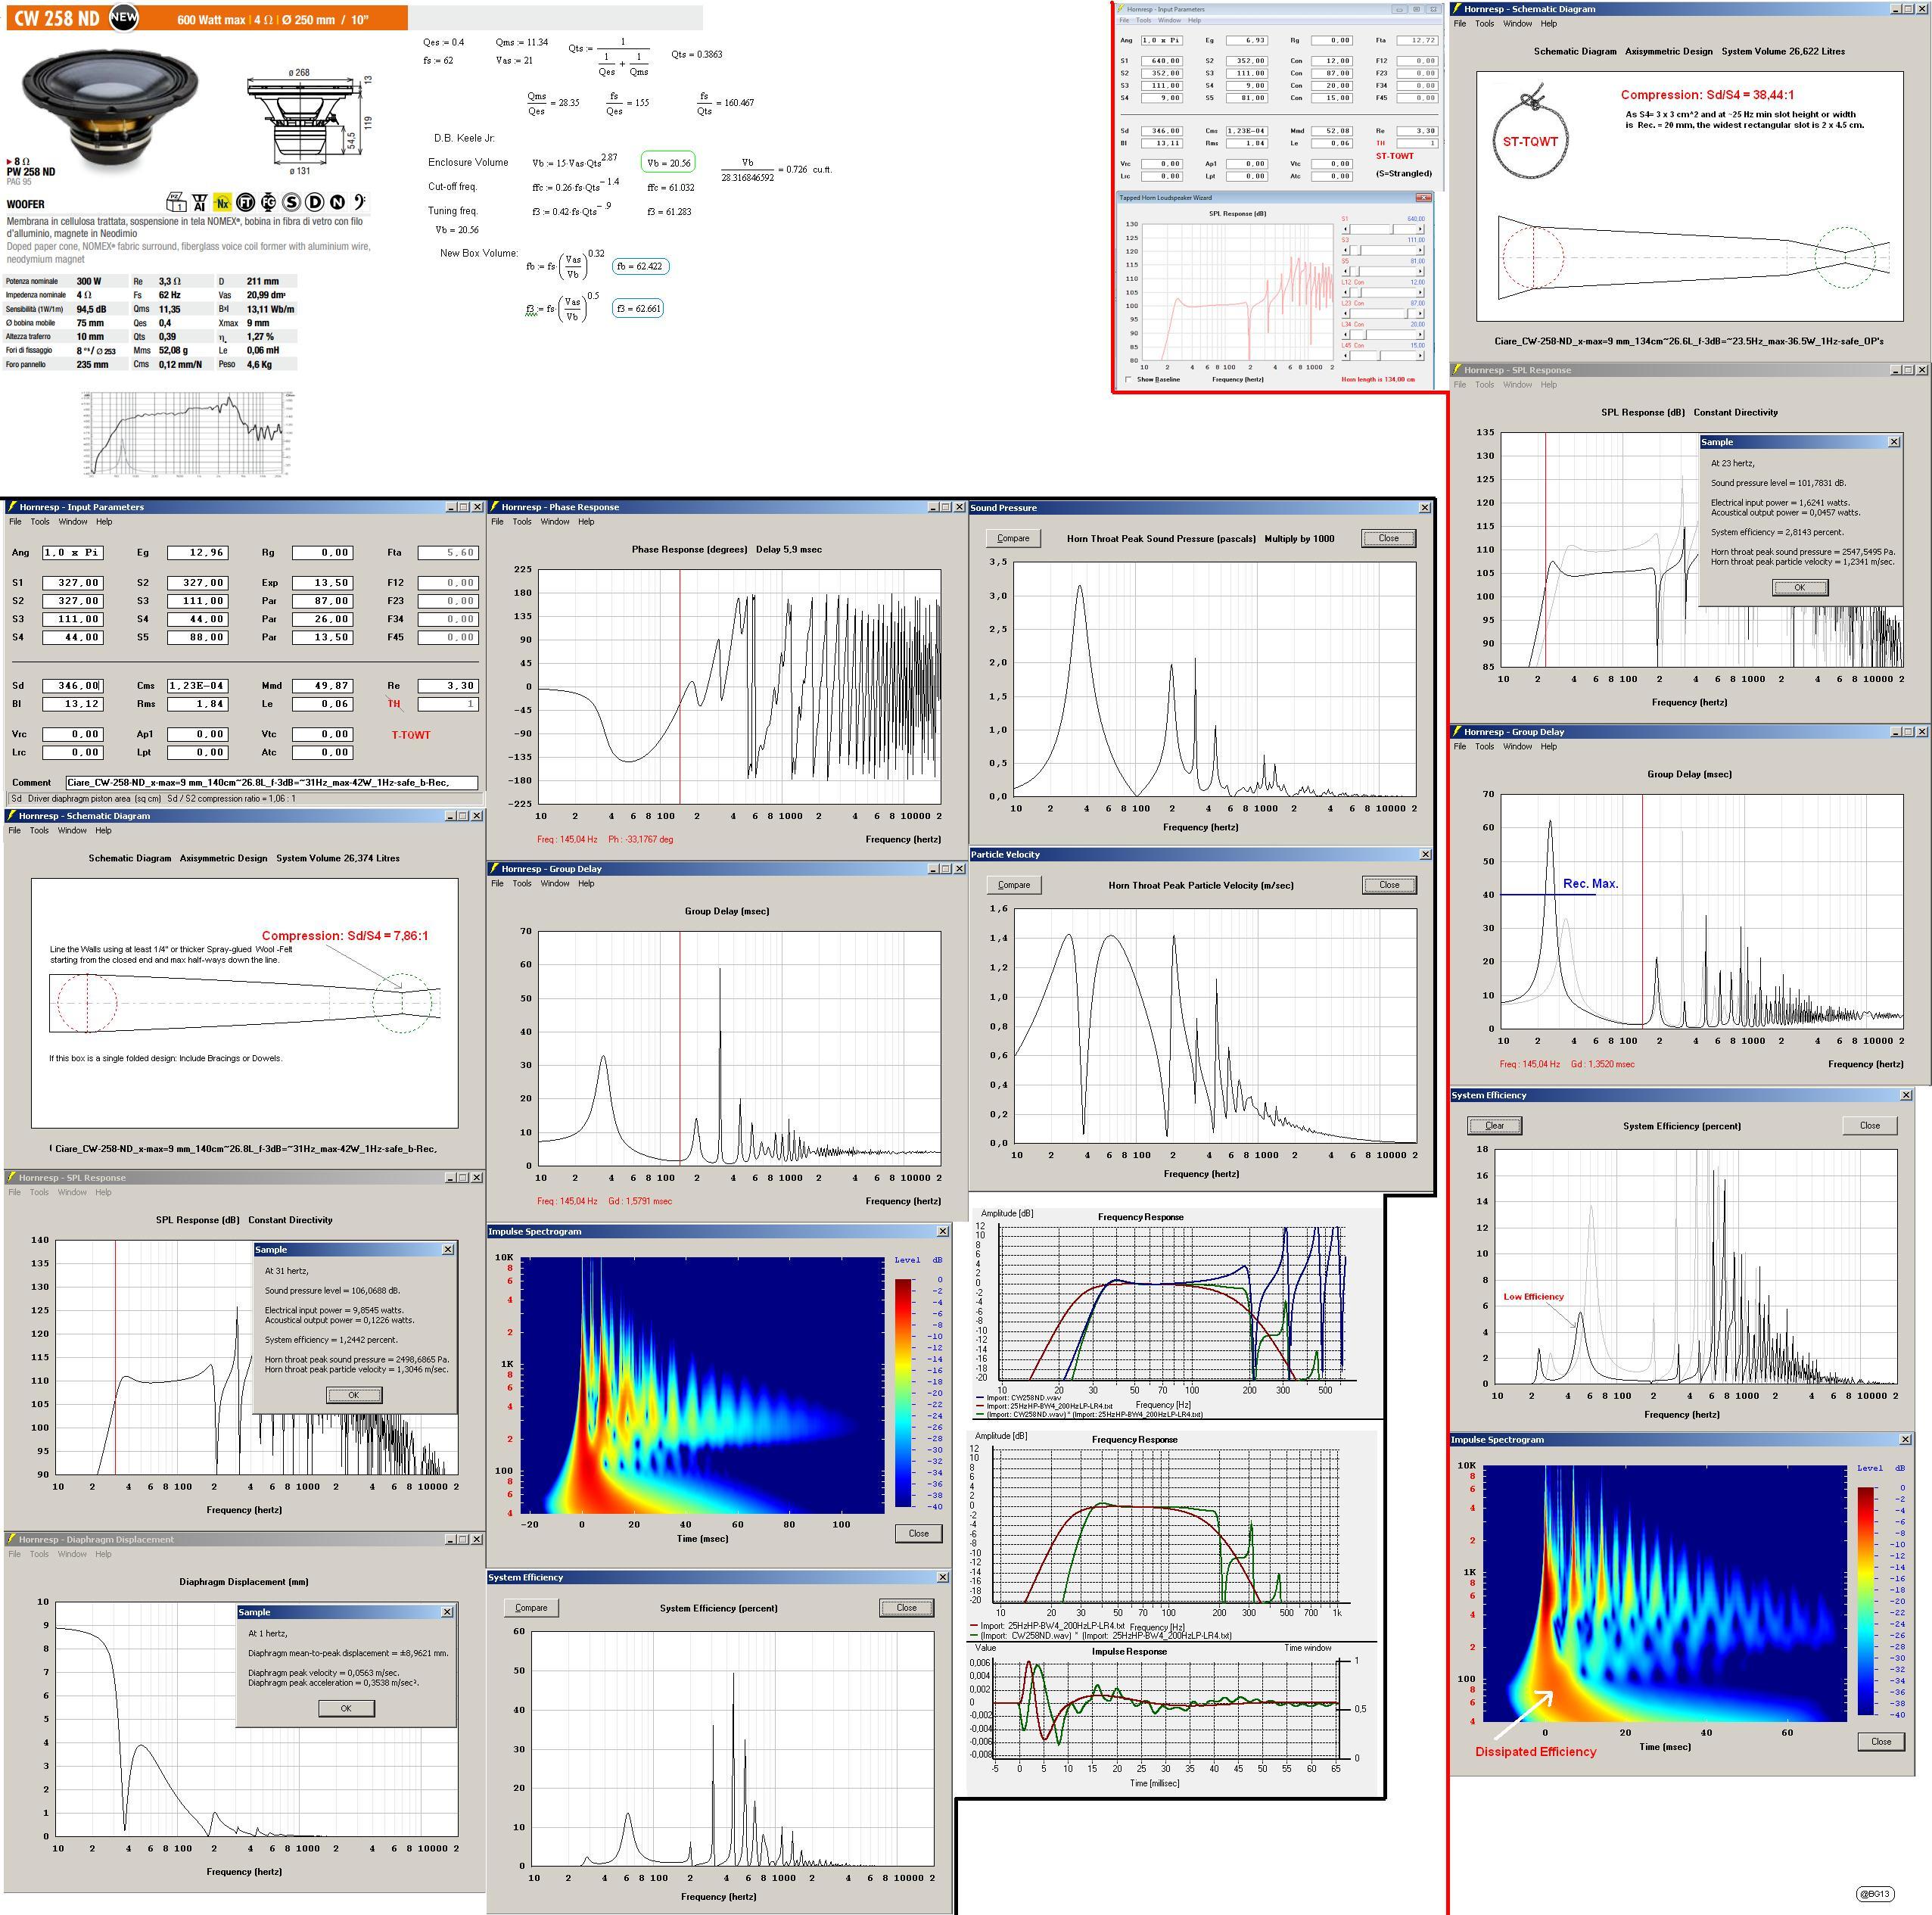Click the Eg field showing 12,96

(x=198, y=553)
